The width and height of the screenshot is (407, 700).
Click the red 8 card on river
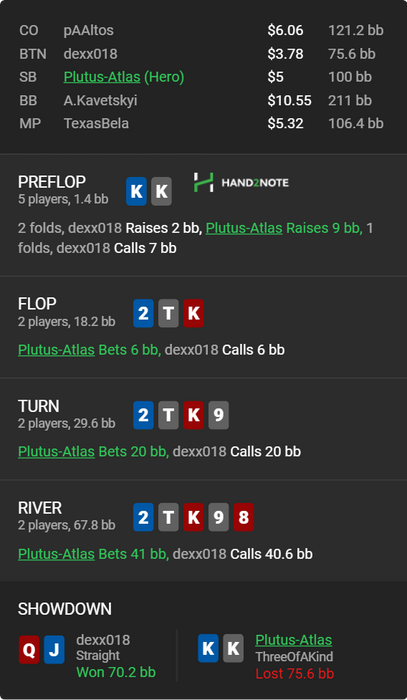tap(243, 517)
